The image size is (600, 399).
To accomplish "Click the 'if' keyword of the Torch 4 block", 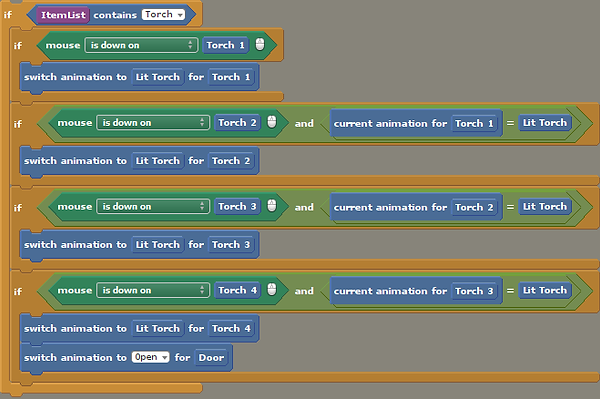I will click(x=18, y=292).
